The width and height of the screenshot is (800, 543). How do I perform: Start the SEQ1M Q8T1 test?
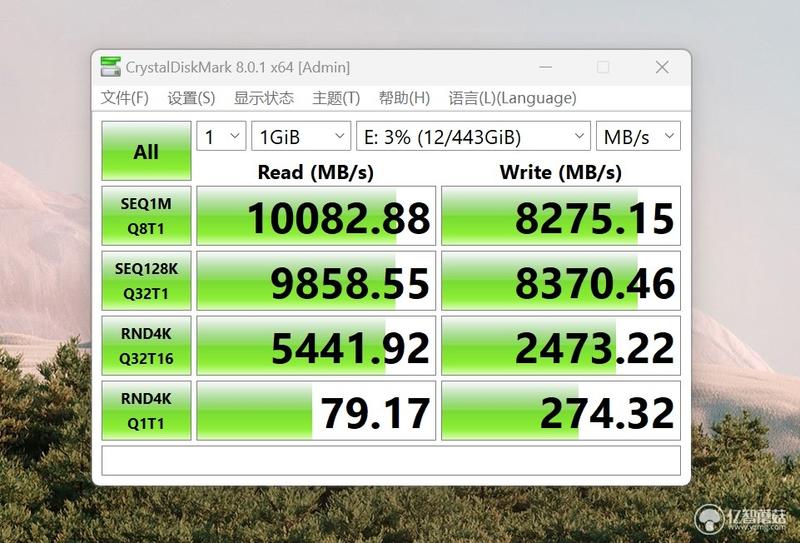(146, 215)
